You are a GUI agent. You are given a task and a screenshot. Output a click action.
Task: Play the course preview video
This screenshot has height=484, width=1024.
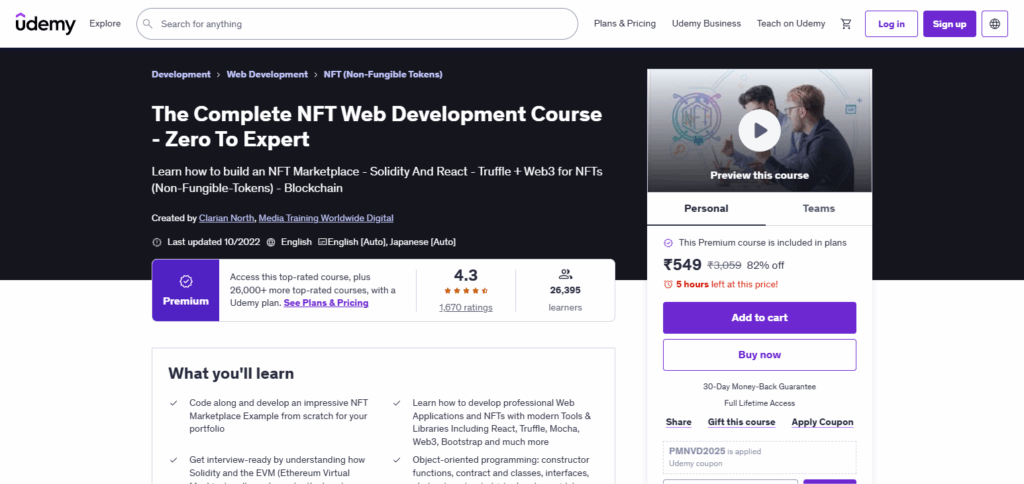[759, 130]
